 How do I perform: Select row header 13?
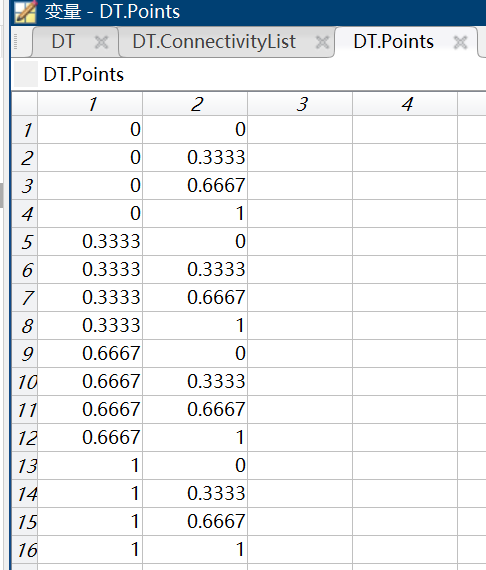click(25, 466)
